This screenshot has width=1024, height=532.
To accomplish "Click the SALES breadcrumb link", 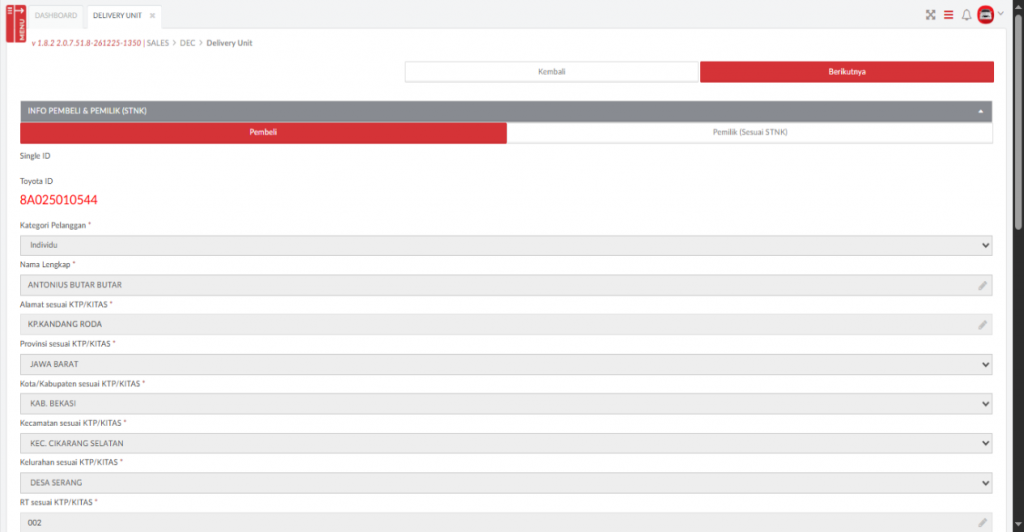I will pyautogui.click(x=158, y=44).
